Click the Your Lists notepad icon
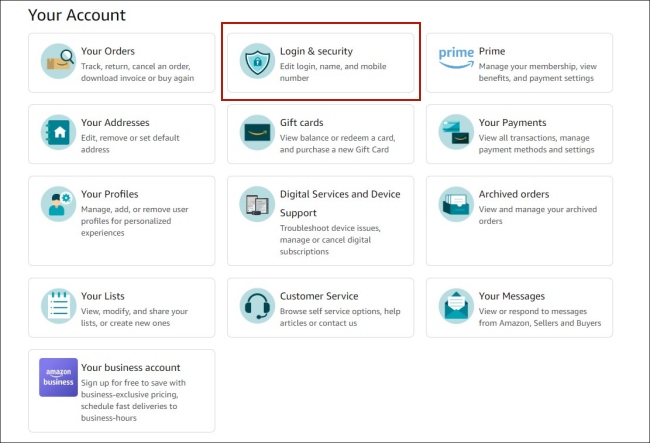 [58, 306]
